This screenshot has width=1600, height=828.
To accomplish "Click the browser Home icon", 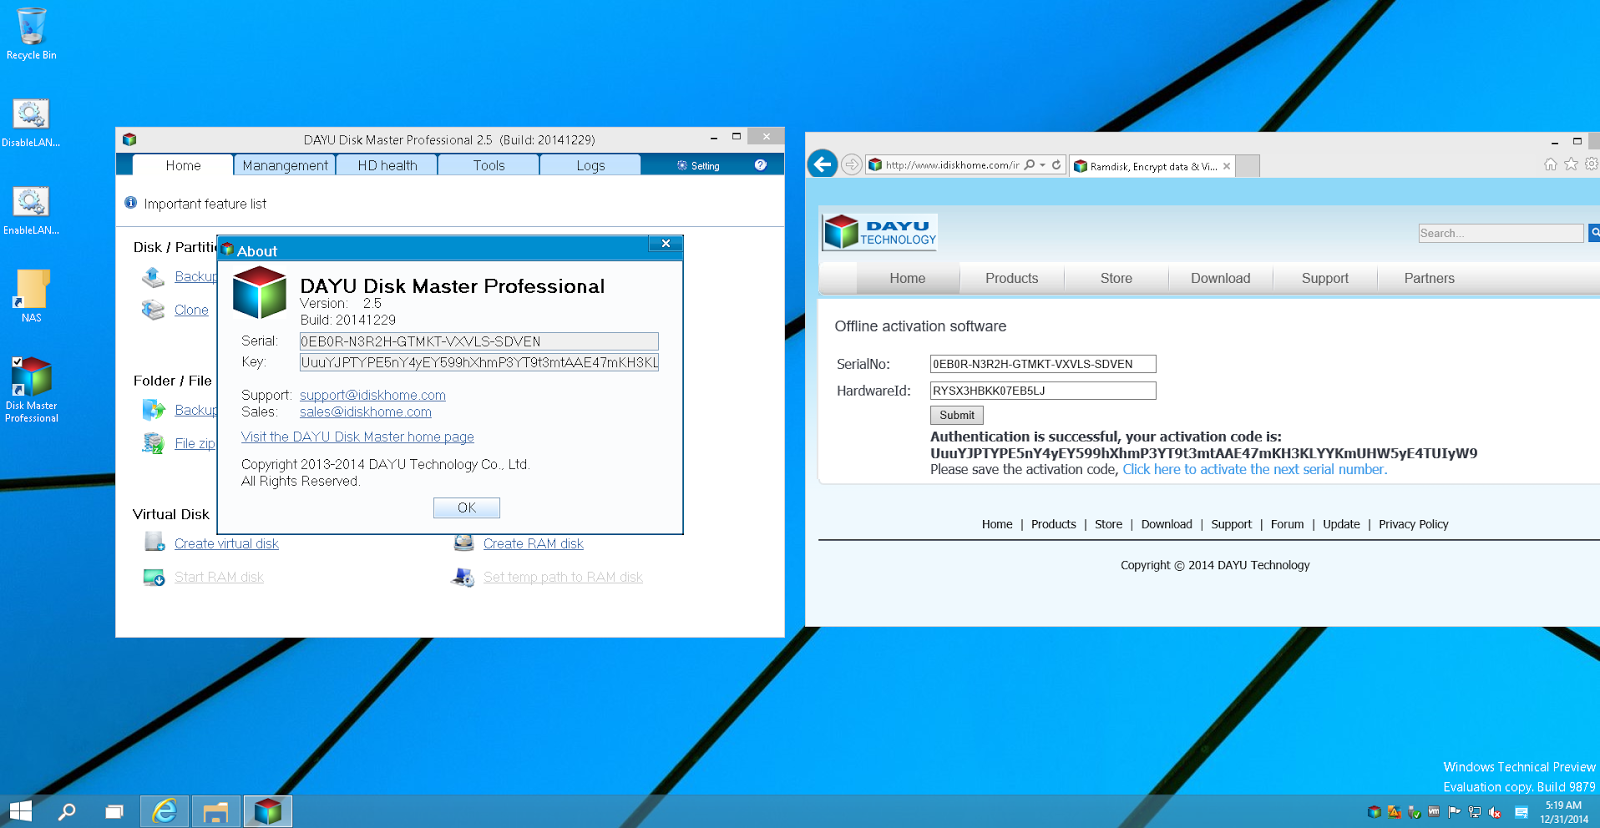I will [1550, 164].
